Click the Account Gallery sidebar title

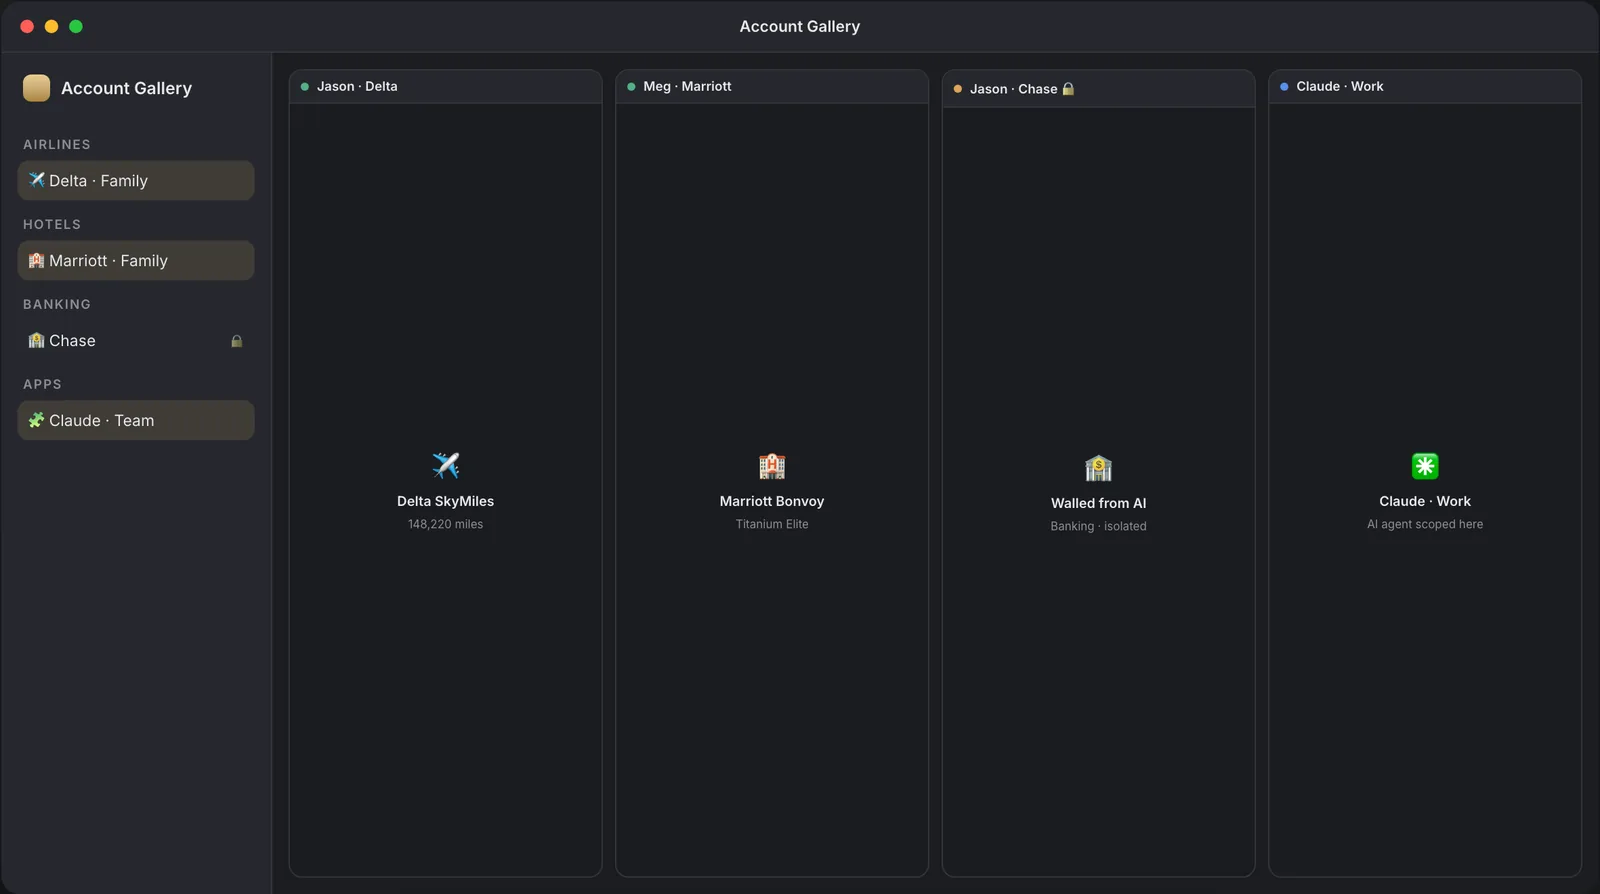tap(126, 88)
